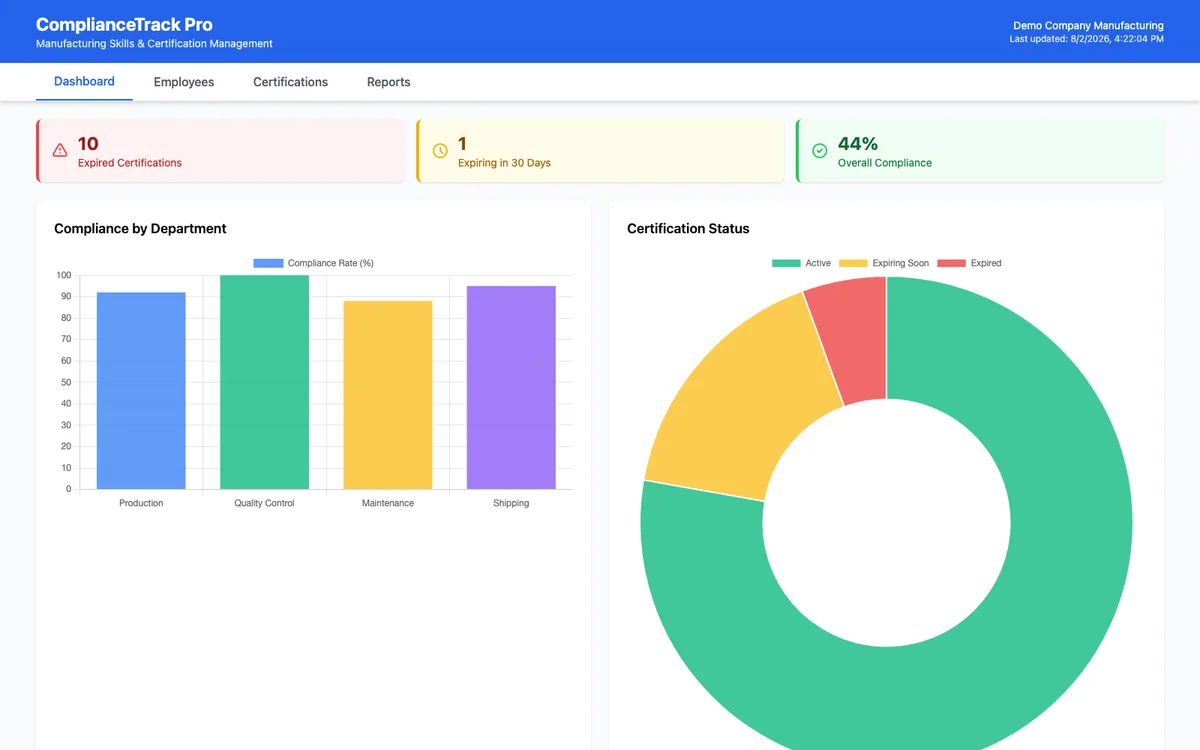This screenshot has width=1200, height=750.
Task: Open the Dashboard tab
Action: [84, 82]
